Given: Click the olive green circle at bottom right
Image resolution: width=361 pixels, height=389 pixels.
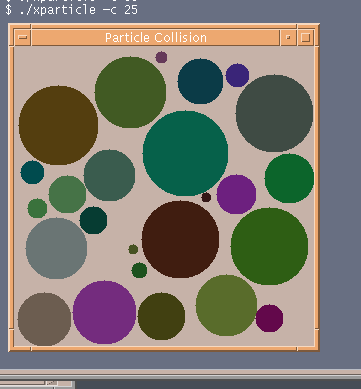Looking at the screenshot, I should coord(226,305).
